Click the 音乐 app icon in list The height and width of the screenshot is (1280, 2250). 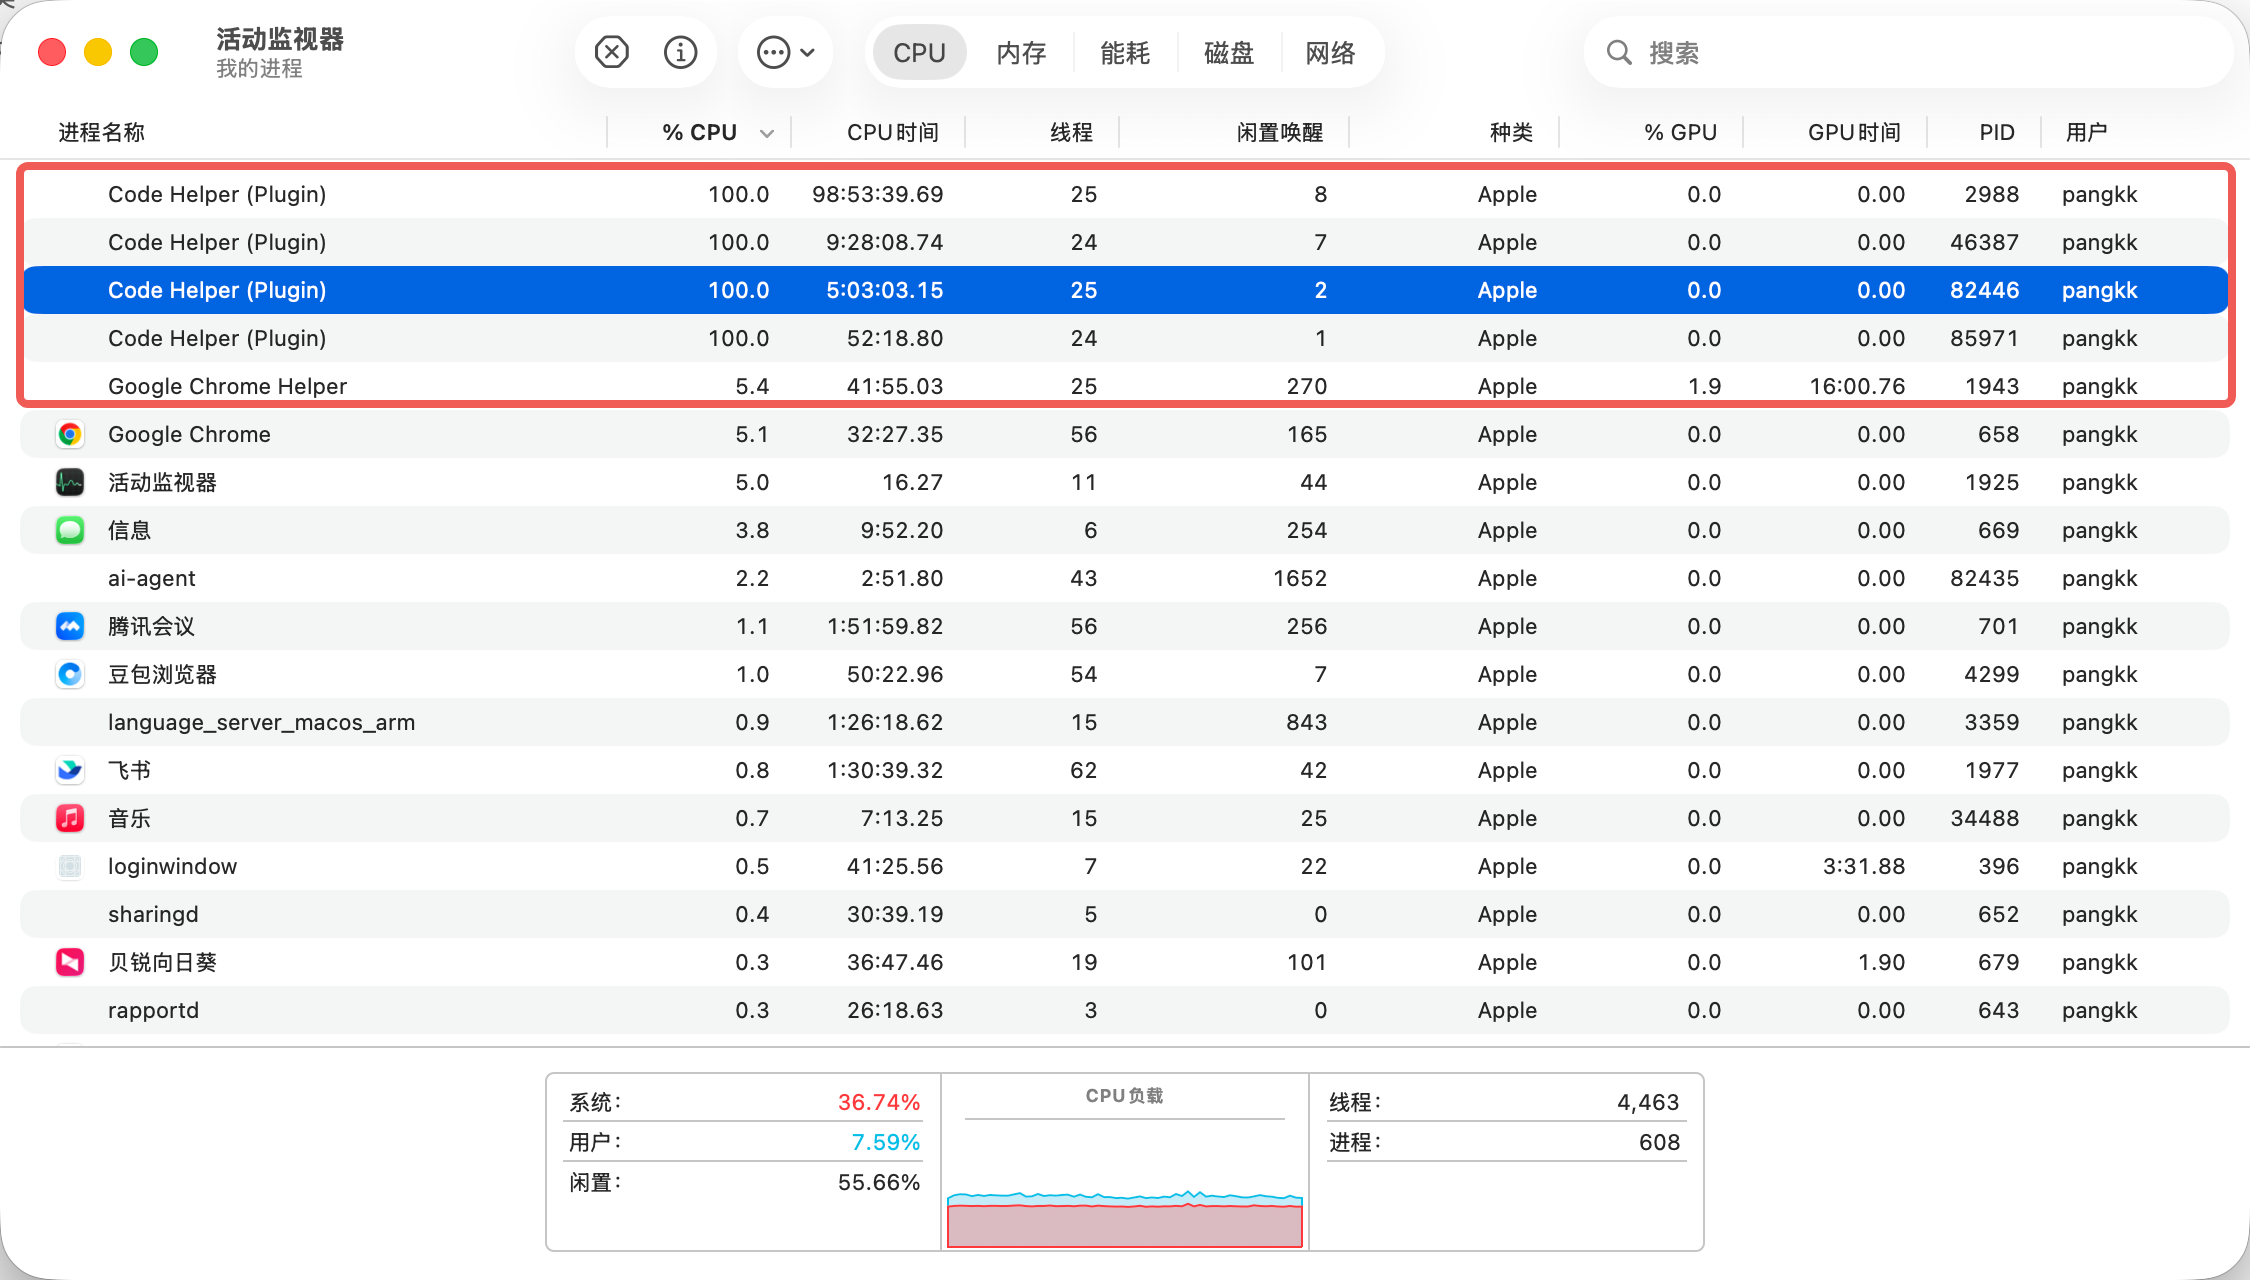(x=70, y=818)
